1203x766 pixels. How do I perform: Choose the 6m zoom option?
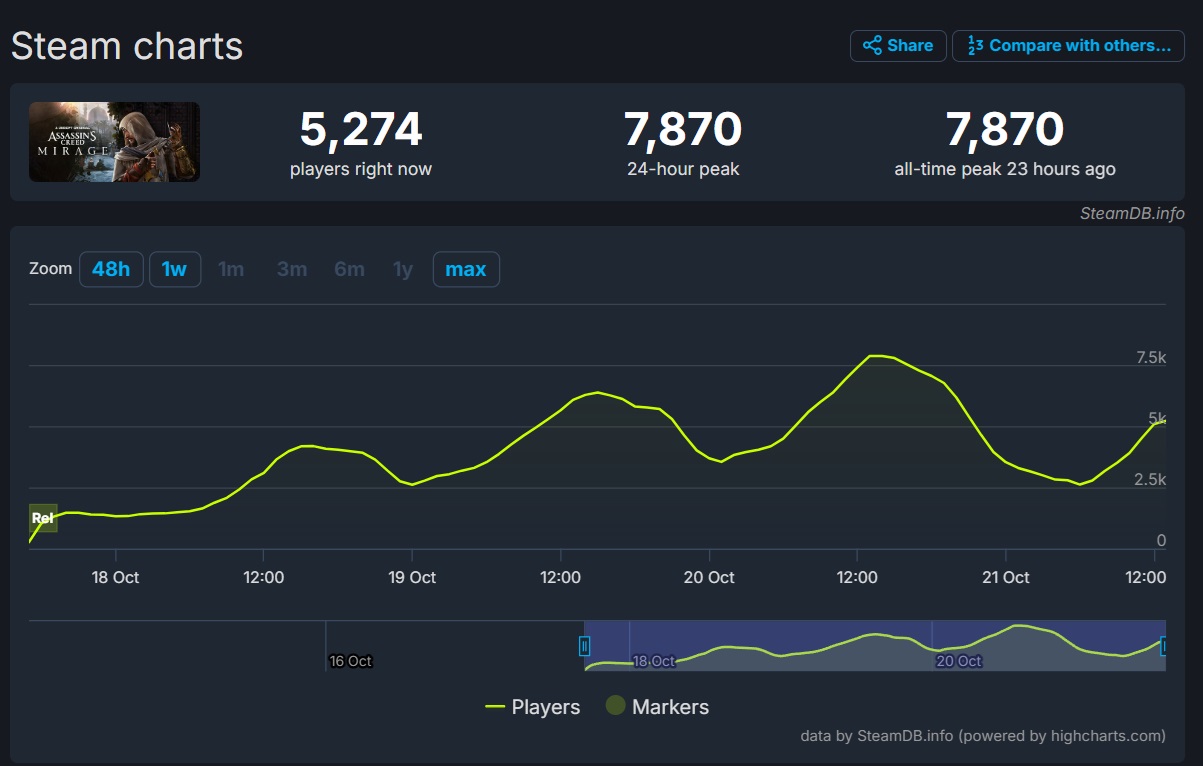click(x=349, y=269)
